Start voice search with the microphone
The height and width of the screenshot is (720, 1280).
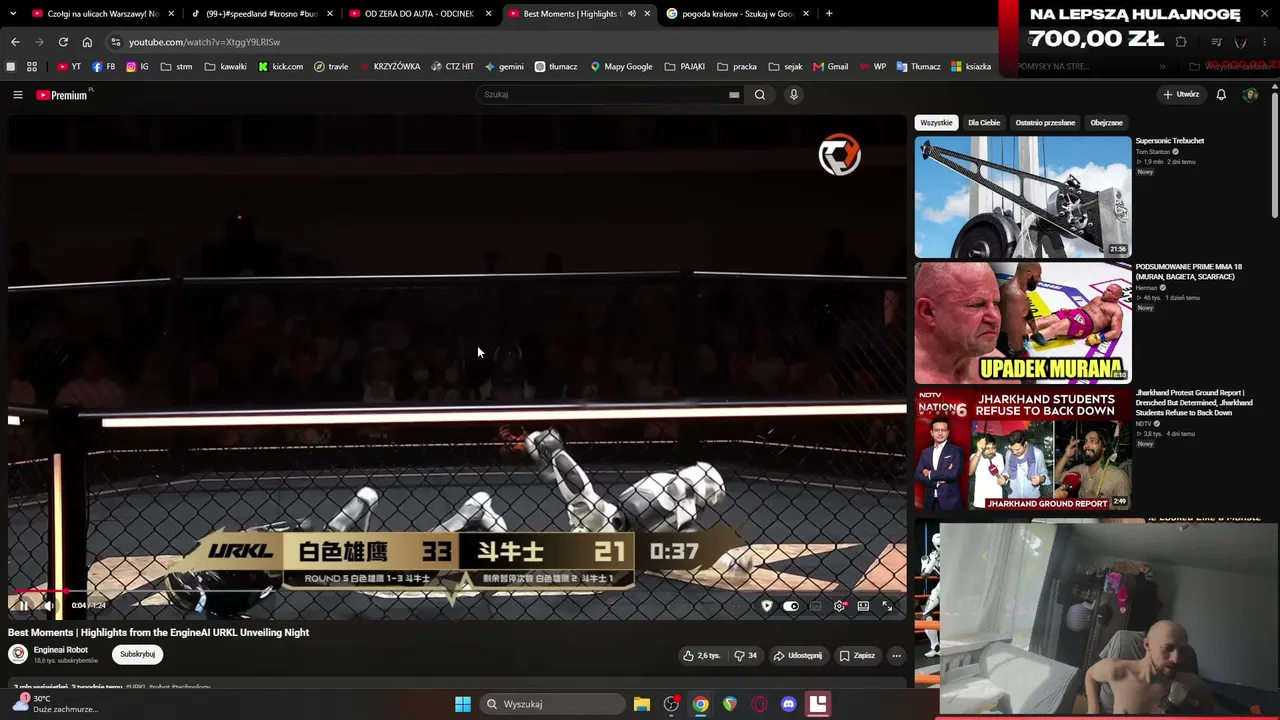794,95
